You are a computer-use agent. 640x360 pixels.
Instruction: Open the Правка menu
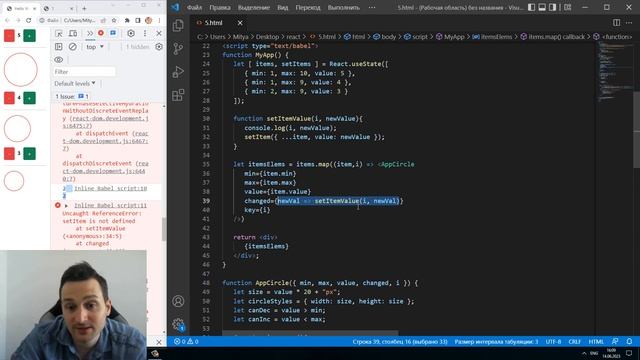point(220,7)
